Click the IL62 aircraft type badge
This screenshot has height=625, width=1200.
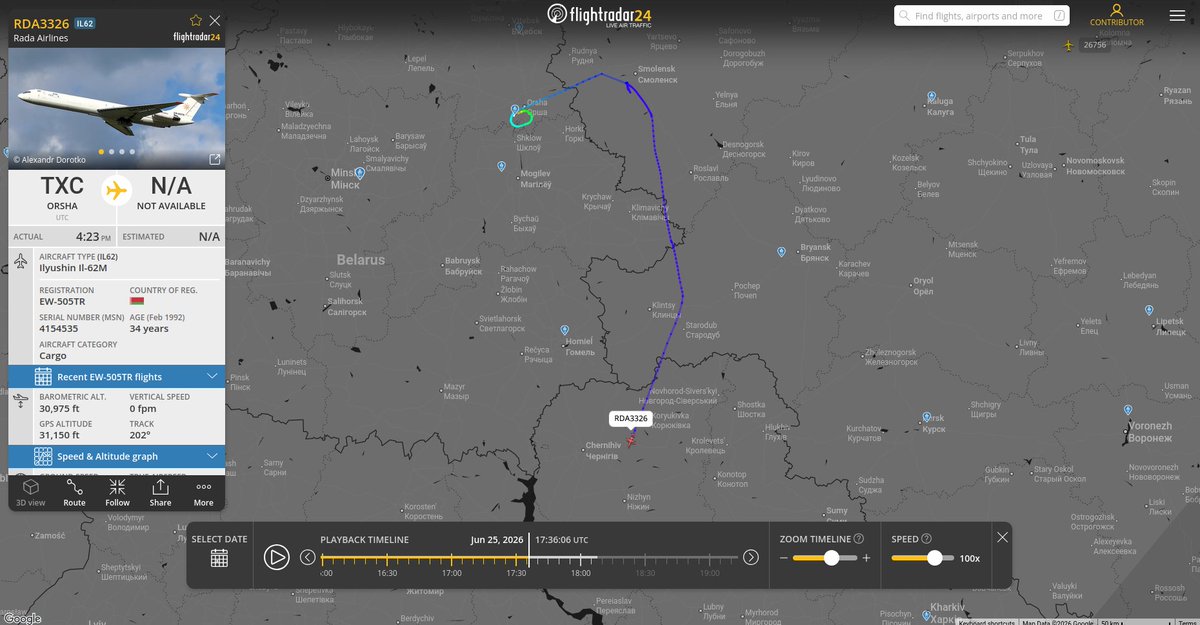pyautogui.click(x=84, y=22)
